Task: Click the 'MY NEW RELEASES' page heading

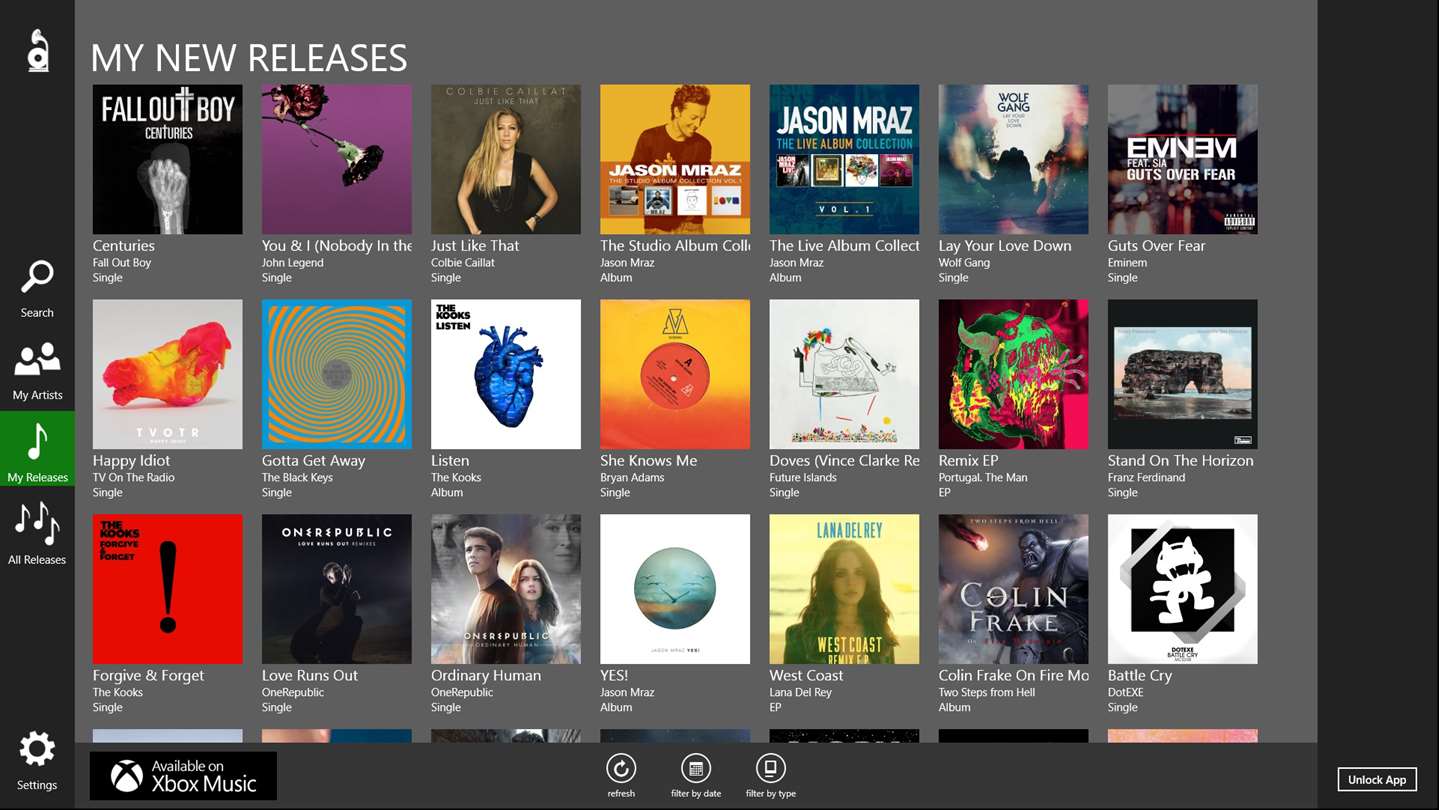Action: (249, 58)
